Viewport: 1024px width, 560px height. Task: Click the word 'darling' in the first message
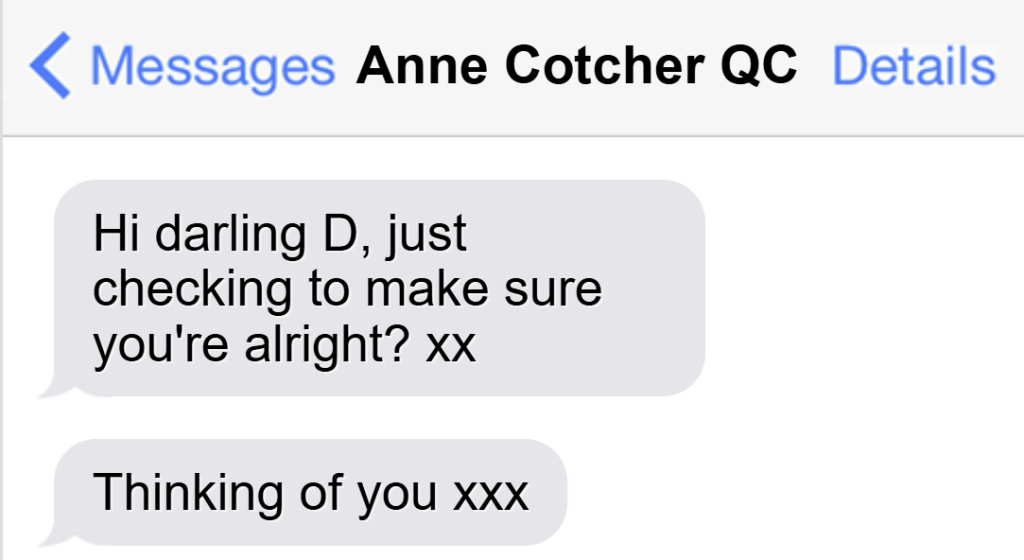(231, 234)
